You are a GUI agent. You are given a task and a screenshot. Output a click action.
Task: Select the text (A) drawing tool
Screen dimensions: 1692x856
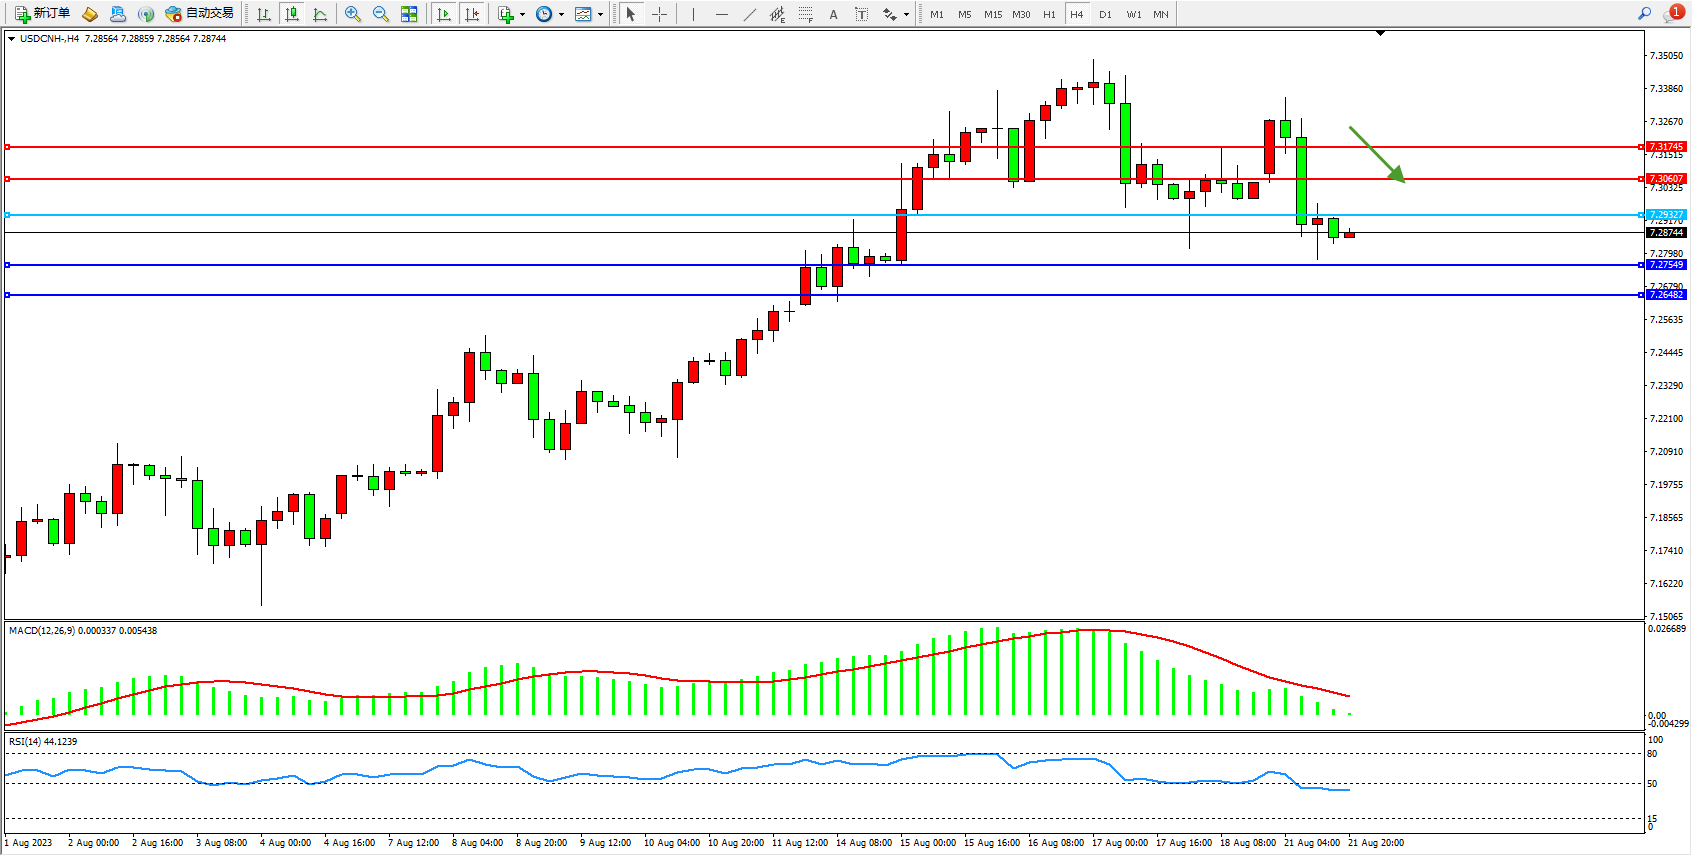pyautogui.click(x=833, y=14)
